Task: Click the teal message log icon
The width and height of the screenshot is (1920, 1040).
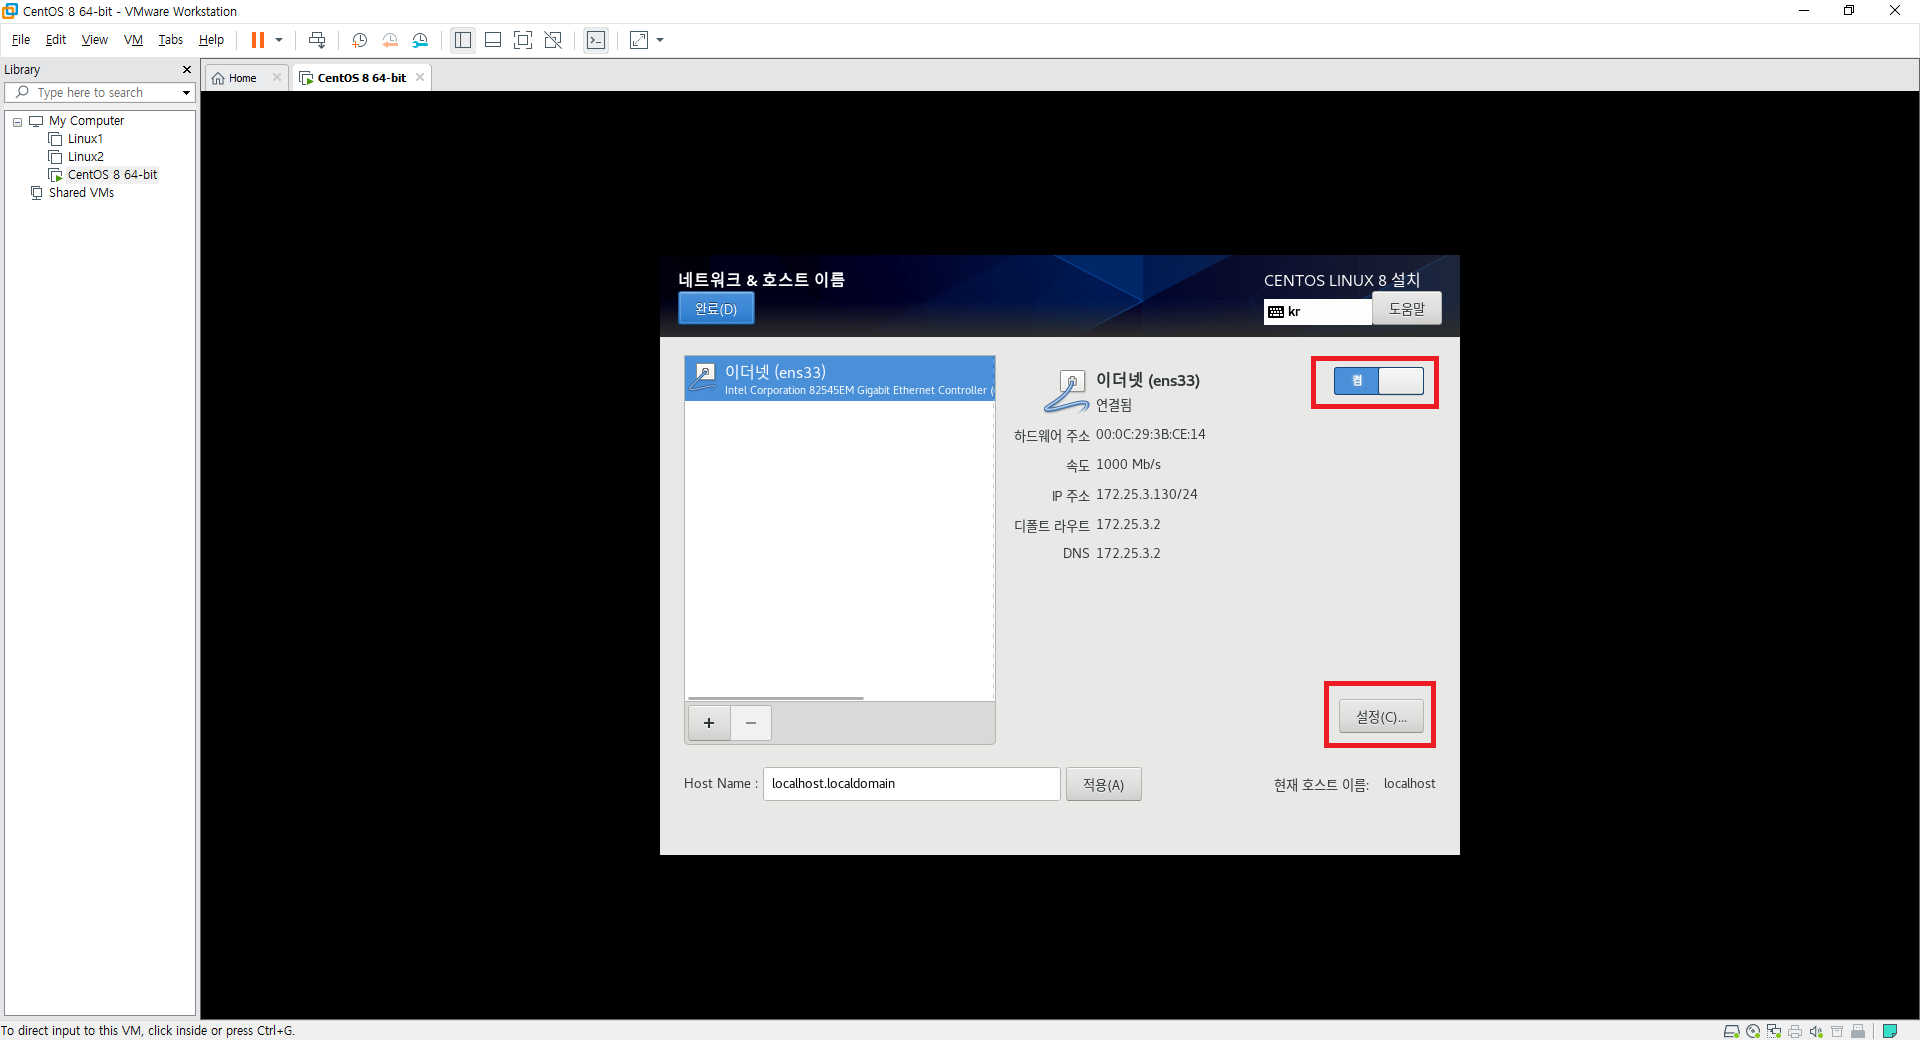Action: (1890, 1031)
